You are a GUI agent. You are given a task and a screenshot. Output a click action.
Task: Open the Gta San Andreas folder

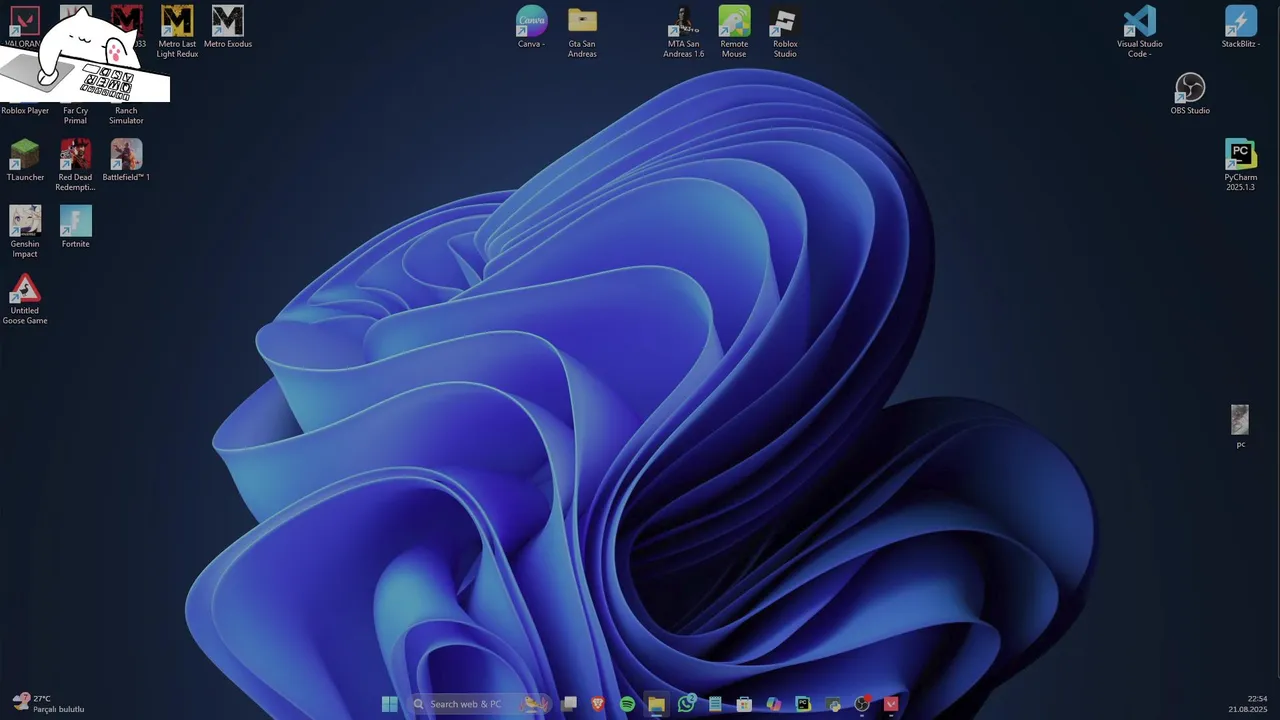point(582,31)
